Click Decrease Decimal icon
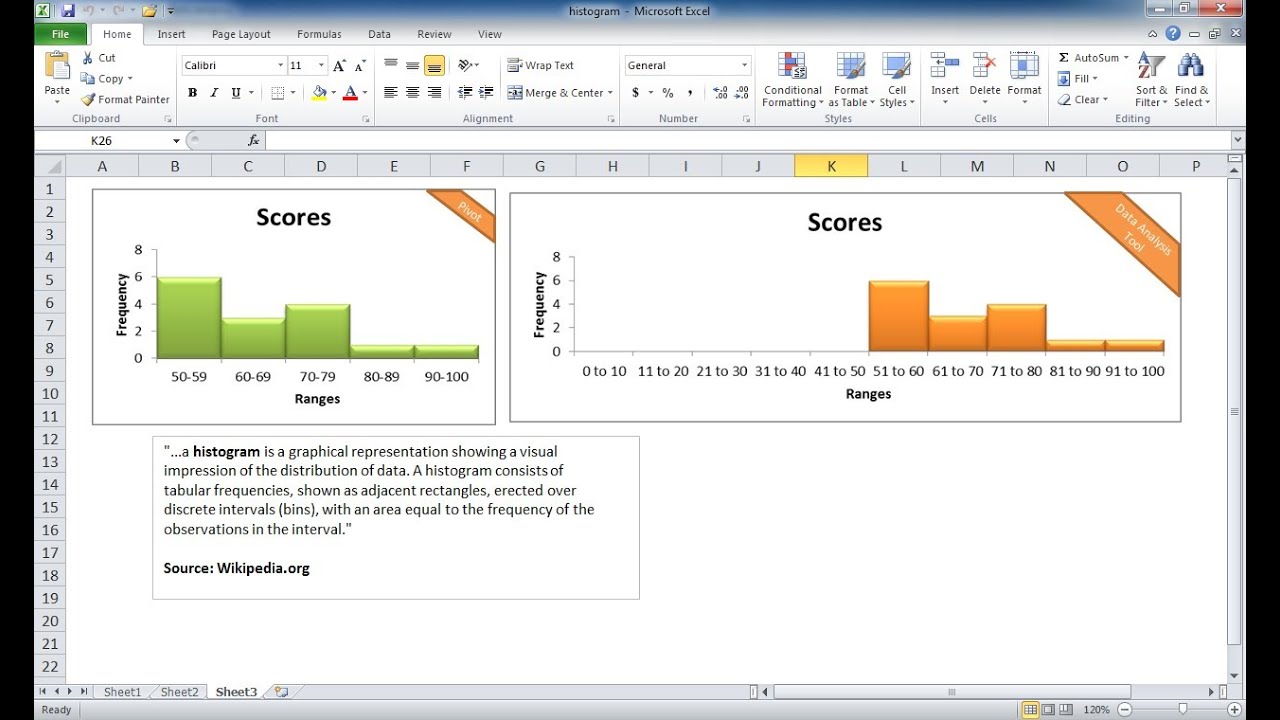This screenshot has width=1280, height=720. click(742, 93)
